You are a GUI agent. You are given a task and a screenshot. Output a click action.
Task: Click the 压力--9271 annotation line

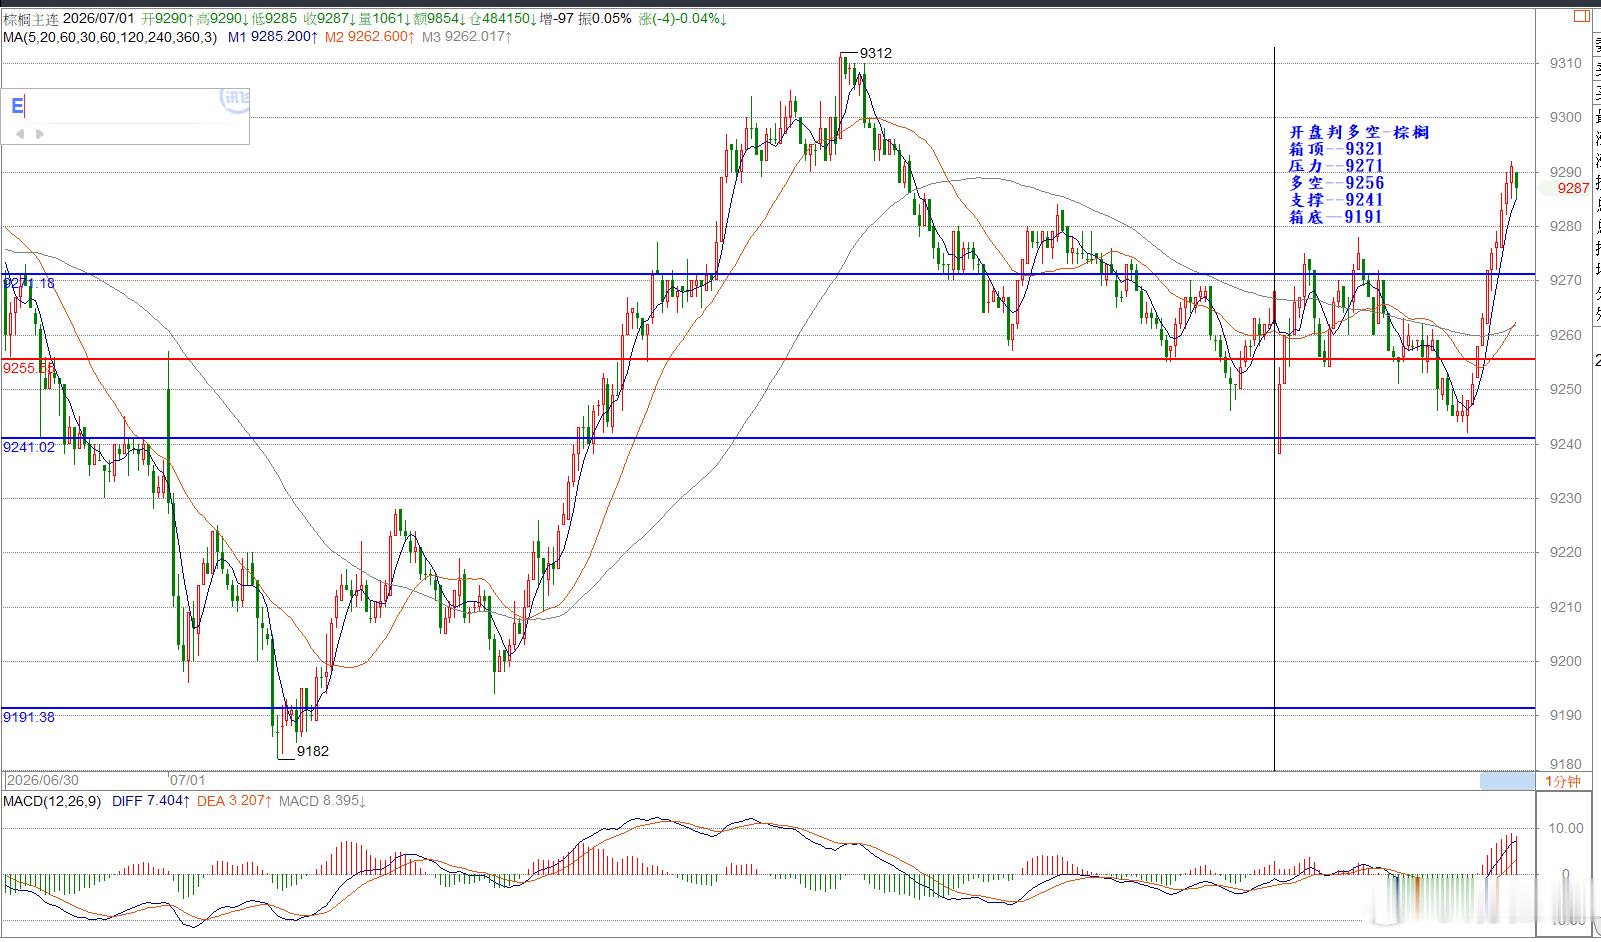(x=1336, y=166)
